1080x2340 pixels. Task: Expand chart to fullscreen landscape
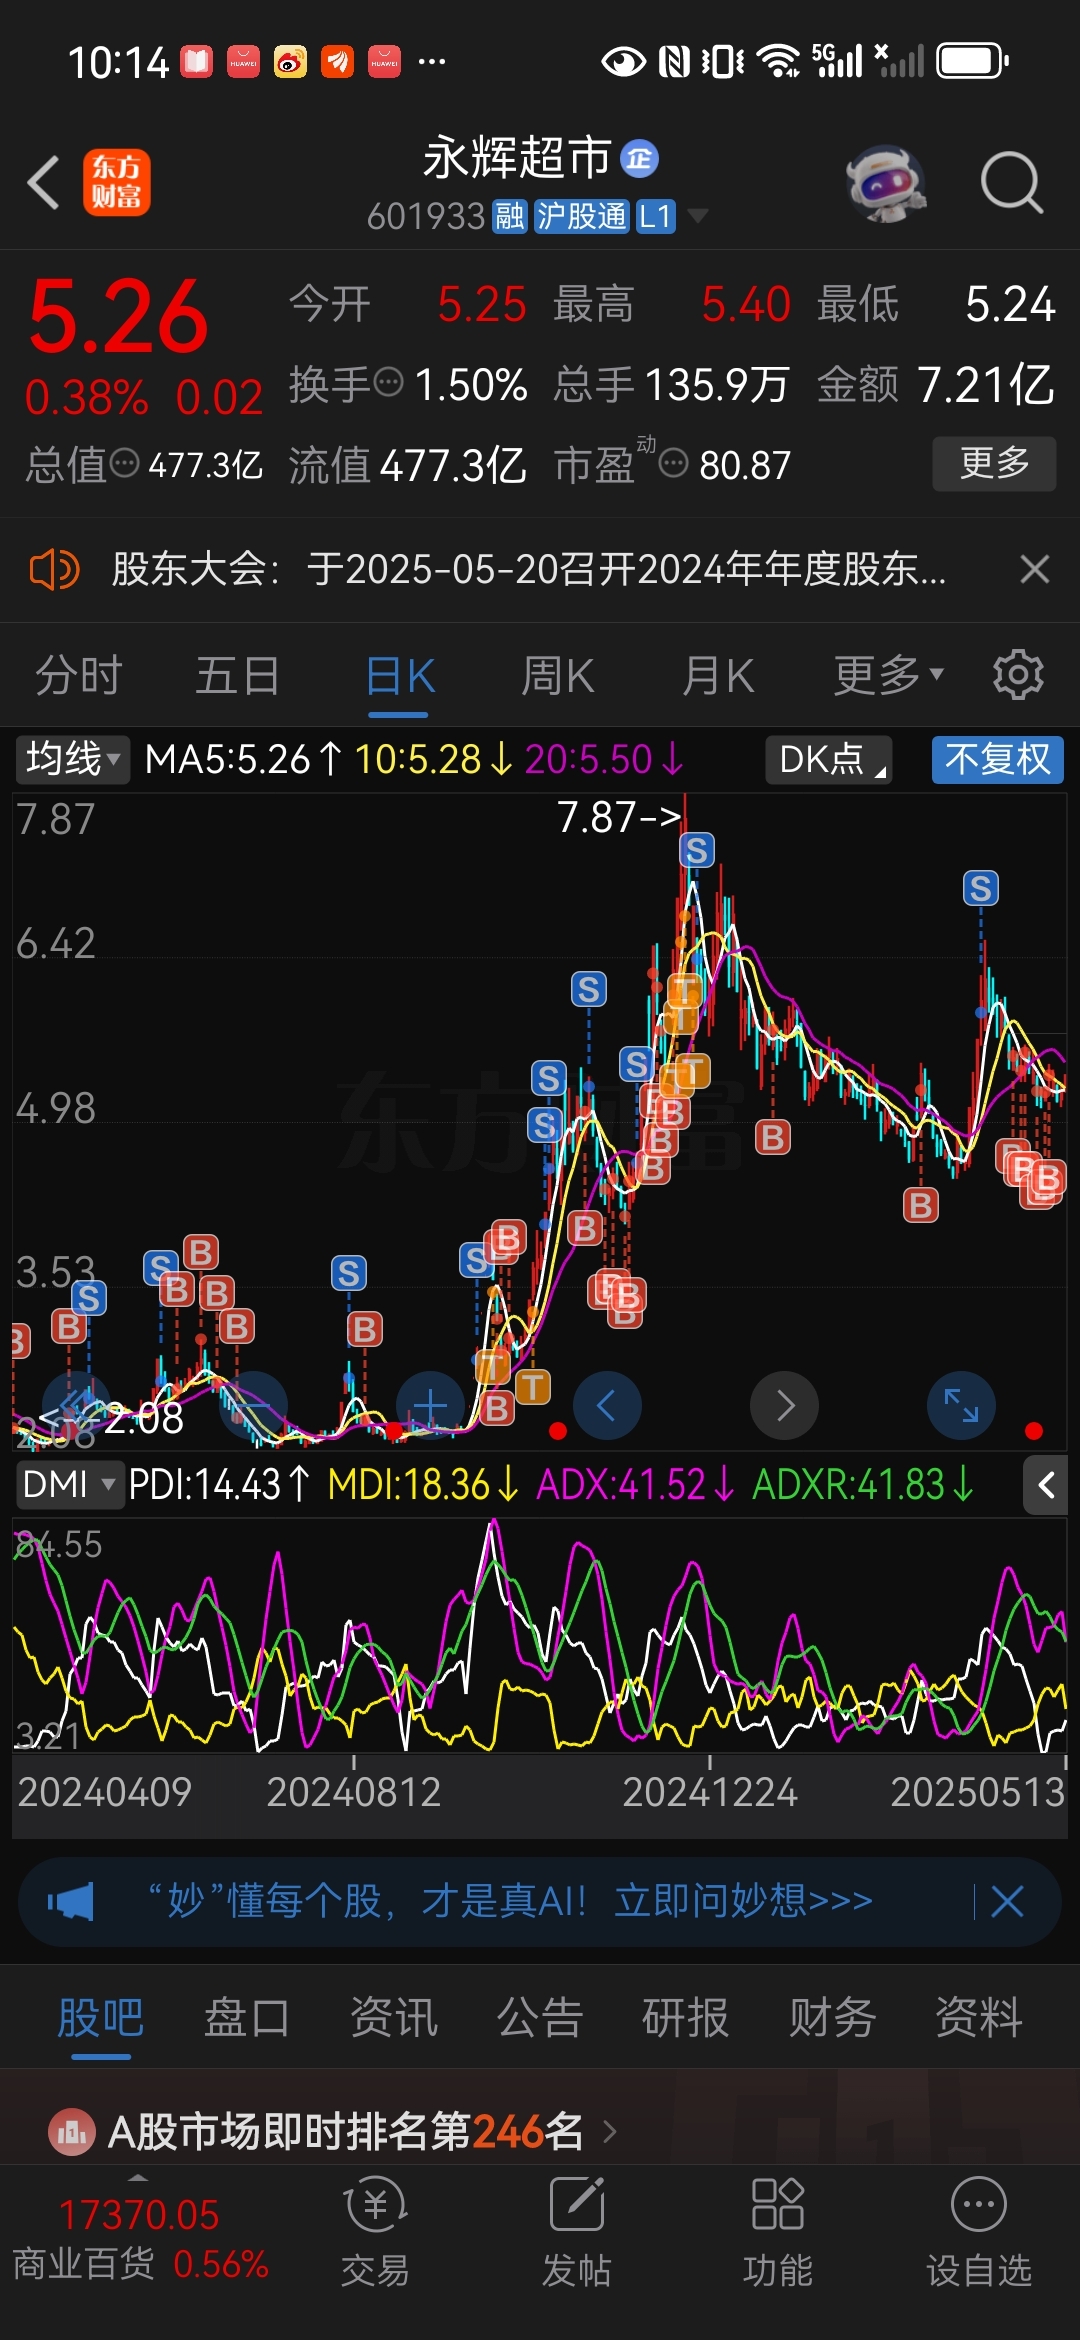[x=962, y=1406]
